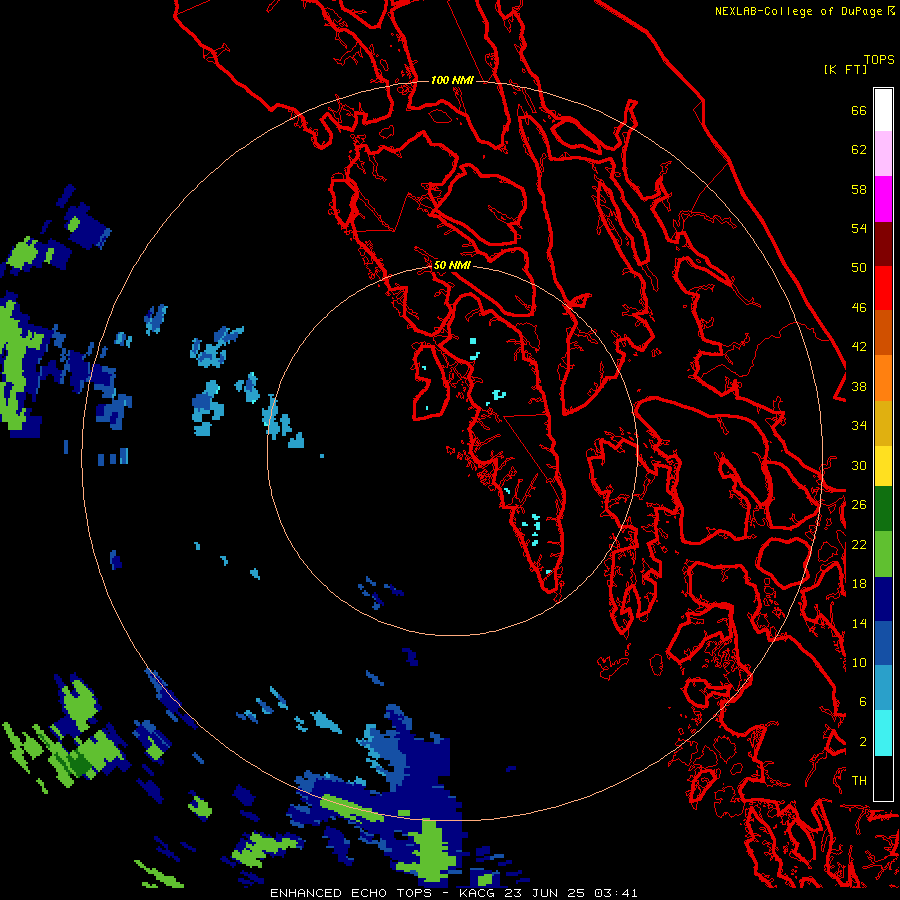This screenshot has width=900, height=900.
Task: Click the yellow legend swatch
Action: coord(883,466)
